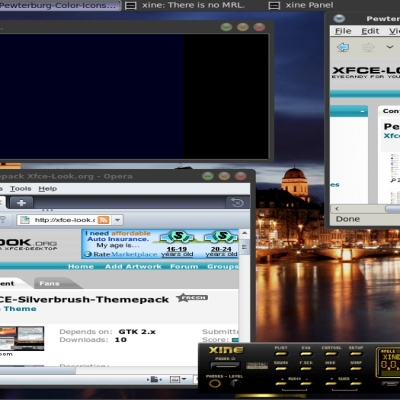This screenshot has height=400, width=400.
Task: Click Opera's vertical scrollbar up arrow
Action: point(244,233)
